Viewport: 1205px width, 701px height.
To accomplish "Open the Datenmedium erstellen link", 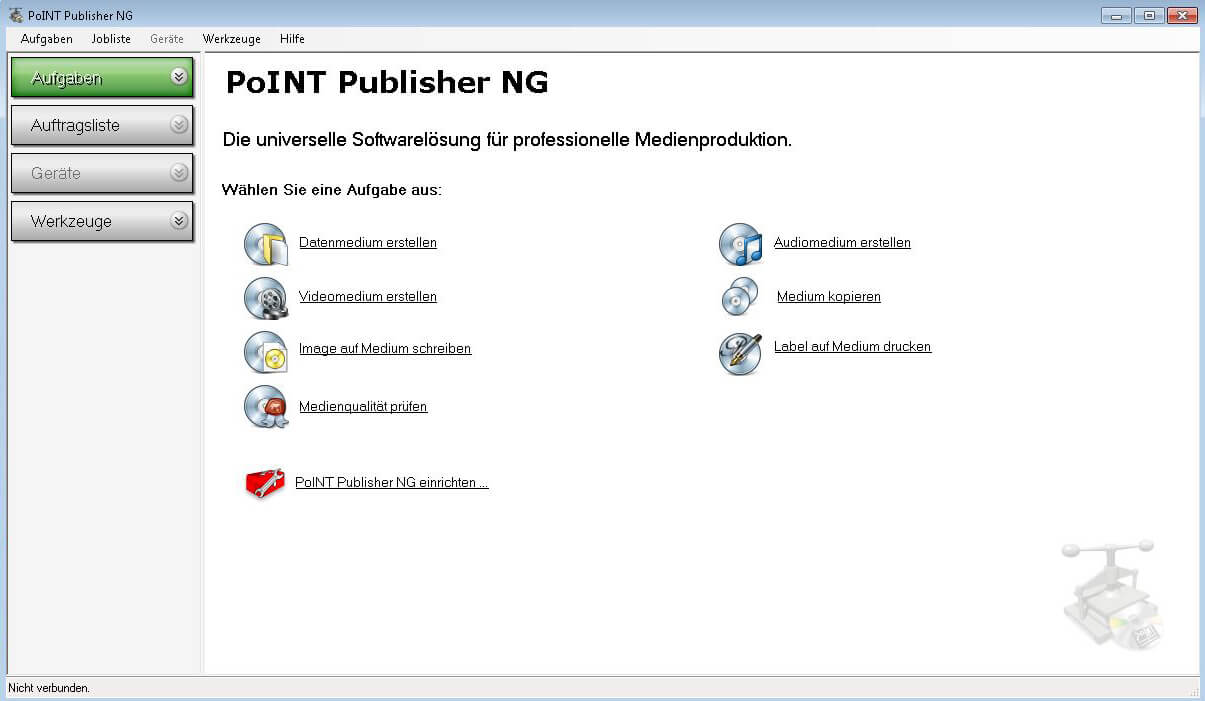I will pyautogui.click(x=368, y=243).
